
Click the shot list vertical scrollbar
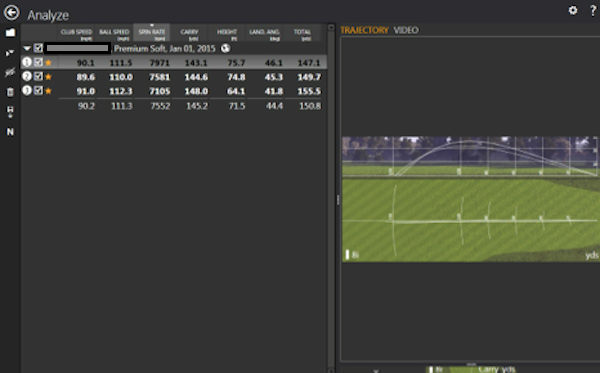tap(331, 199)
